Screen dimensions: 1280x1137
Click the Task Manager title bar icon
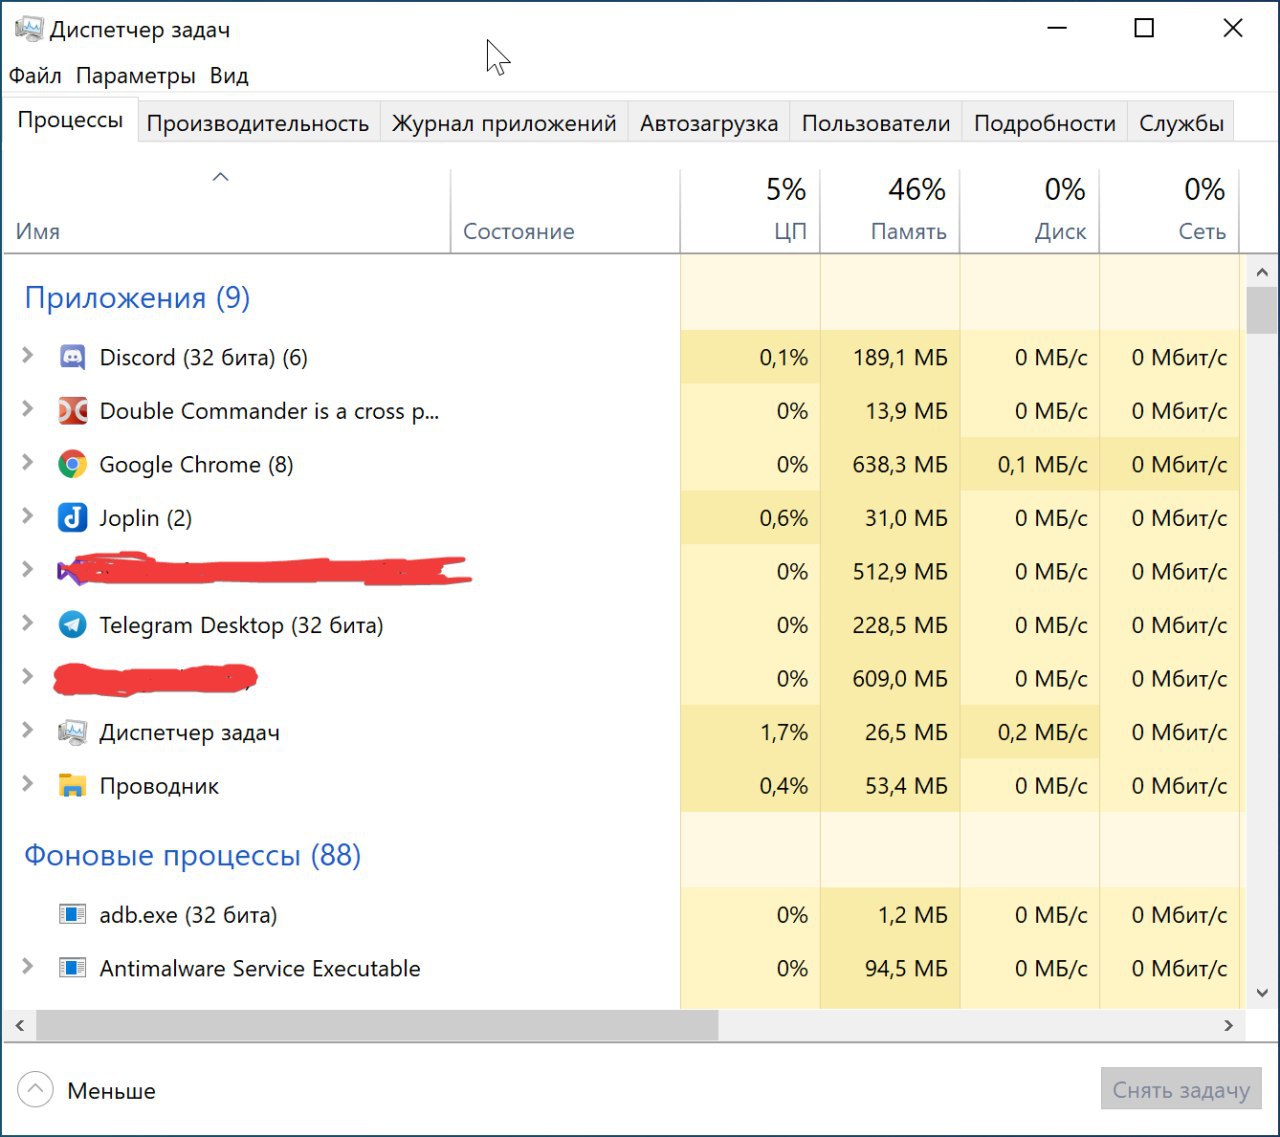(29, 29)
